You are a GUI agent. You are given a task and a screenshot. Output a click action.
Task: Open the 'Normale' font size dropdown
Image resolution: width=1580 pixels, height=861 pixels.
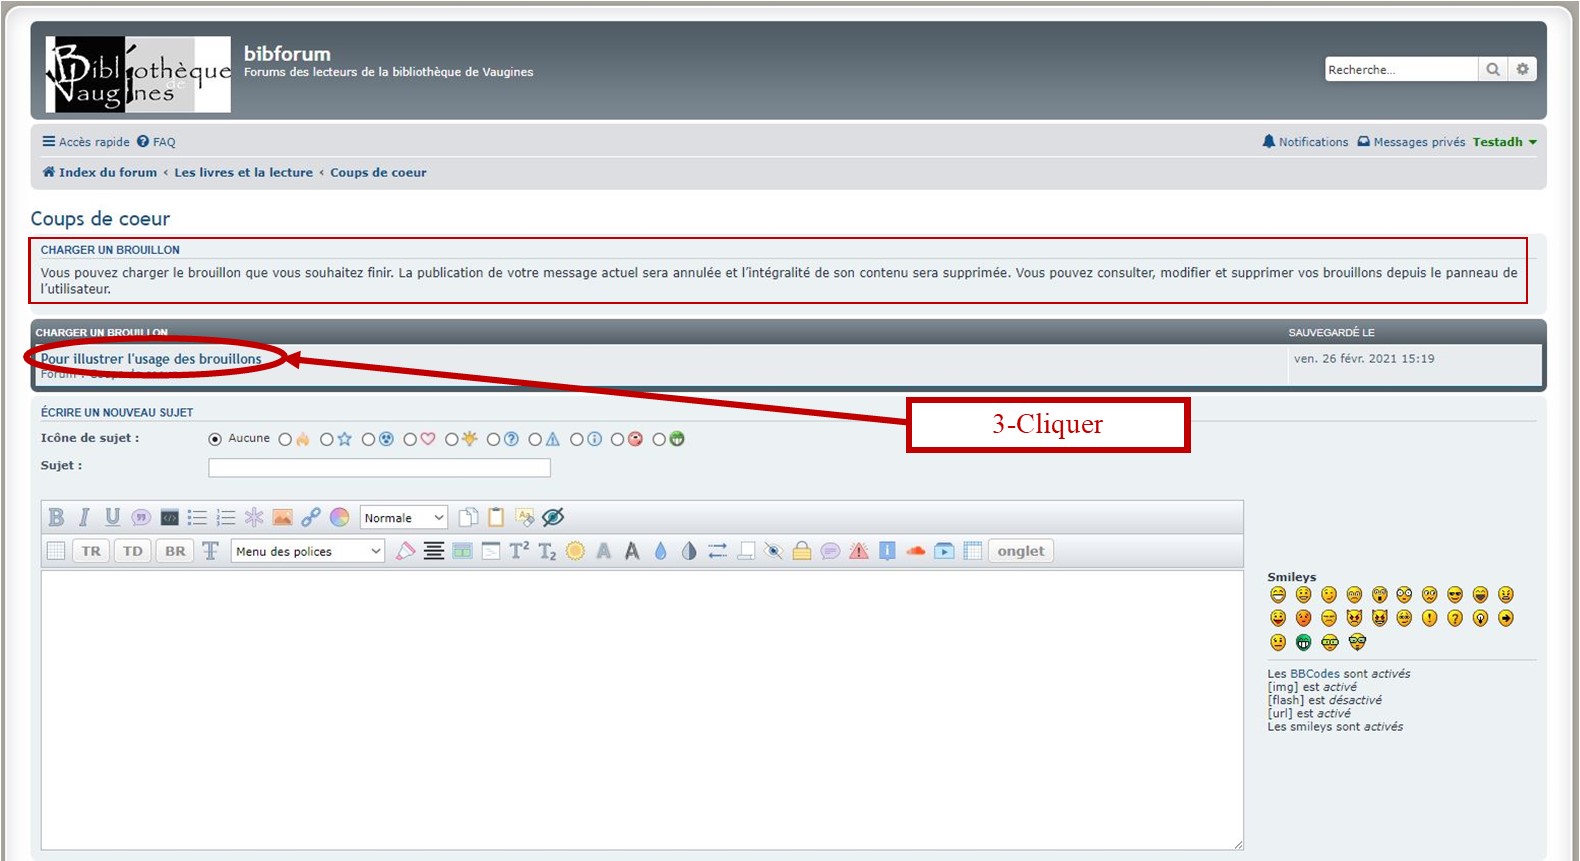[403, 517]
